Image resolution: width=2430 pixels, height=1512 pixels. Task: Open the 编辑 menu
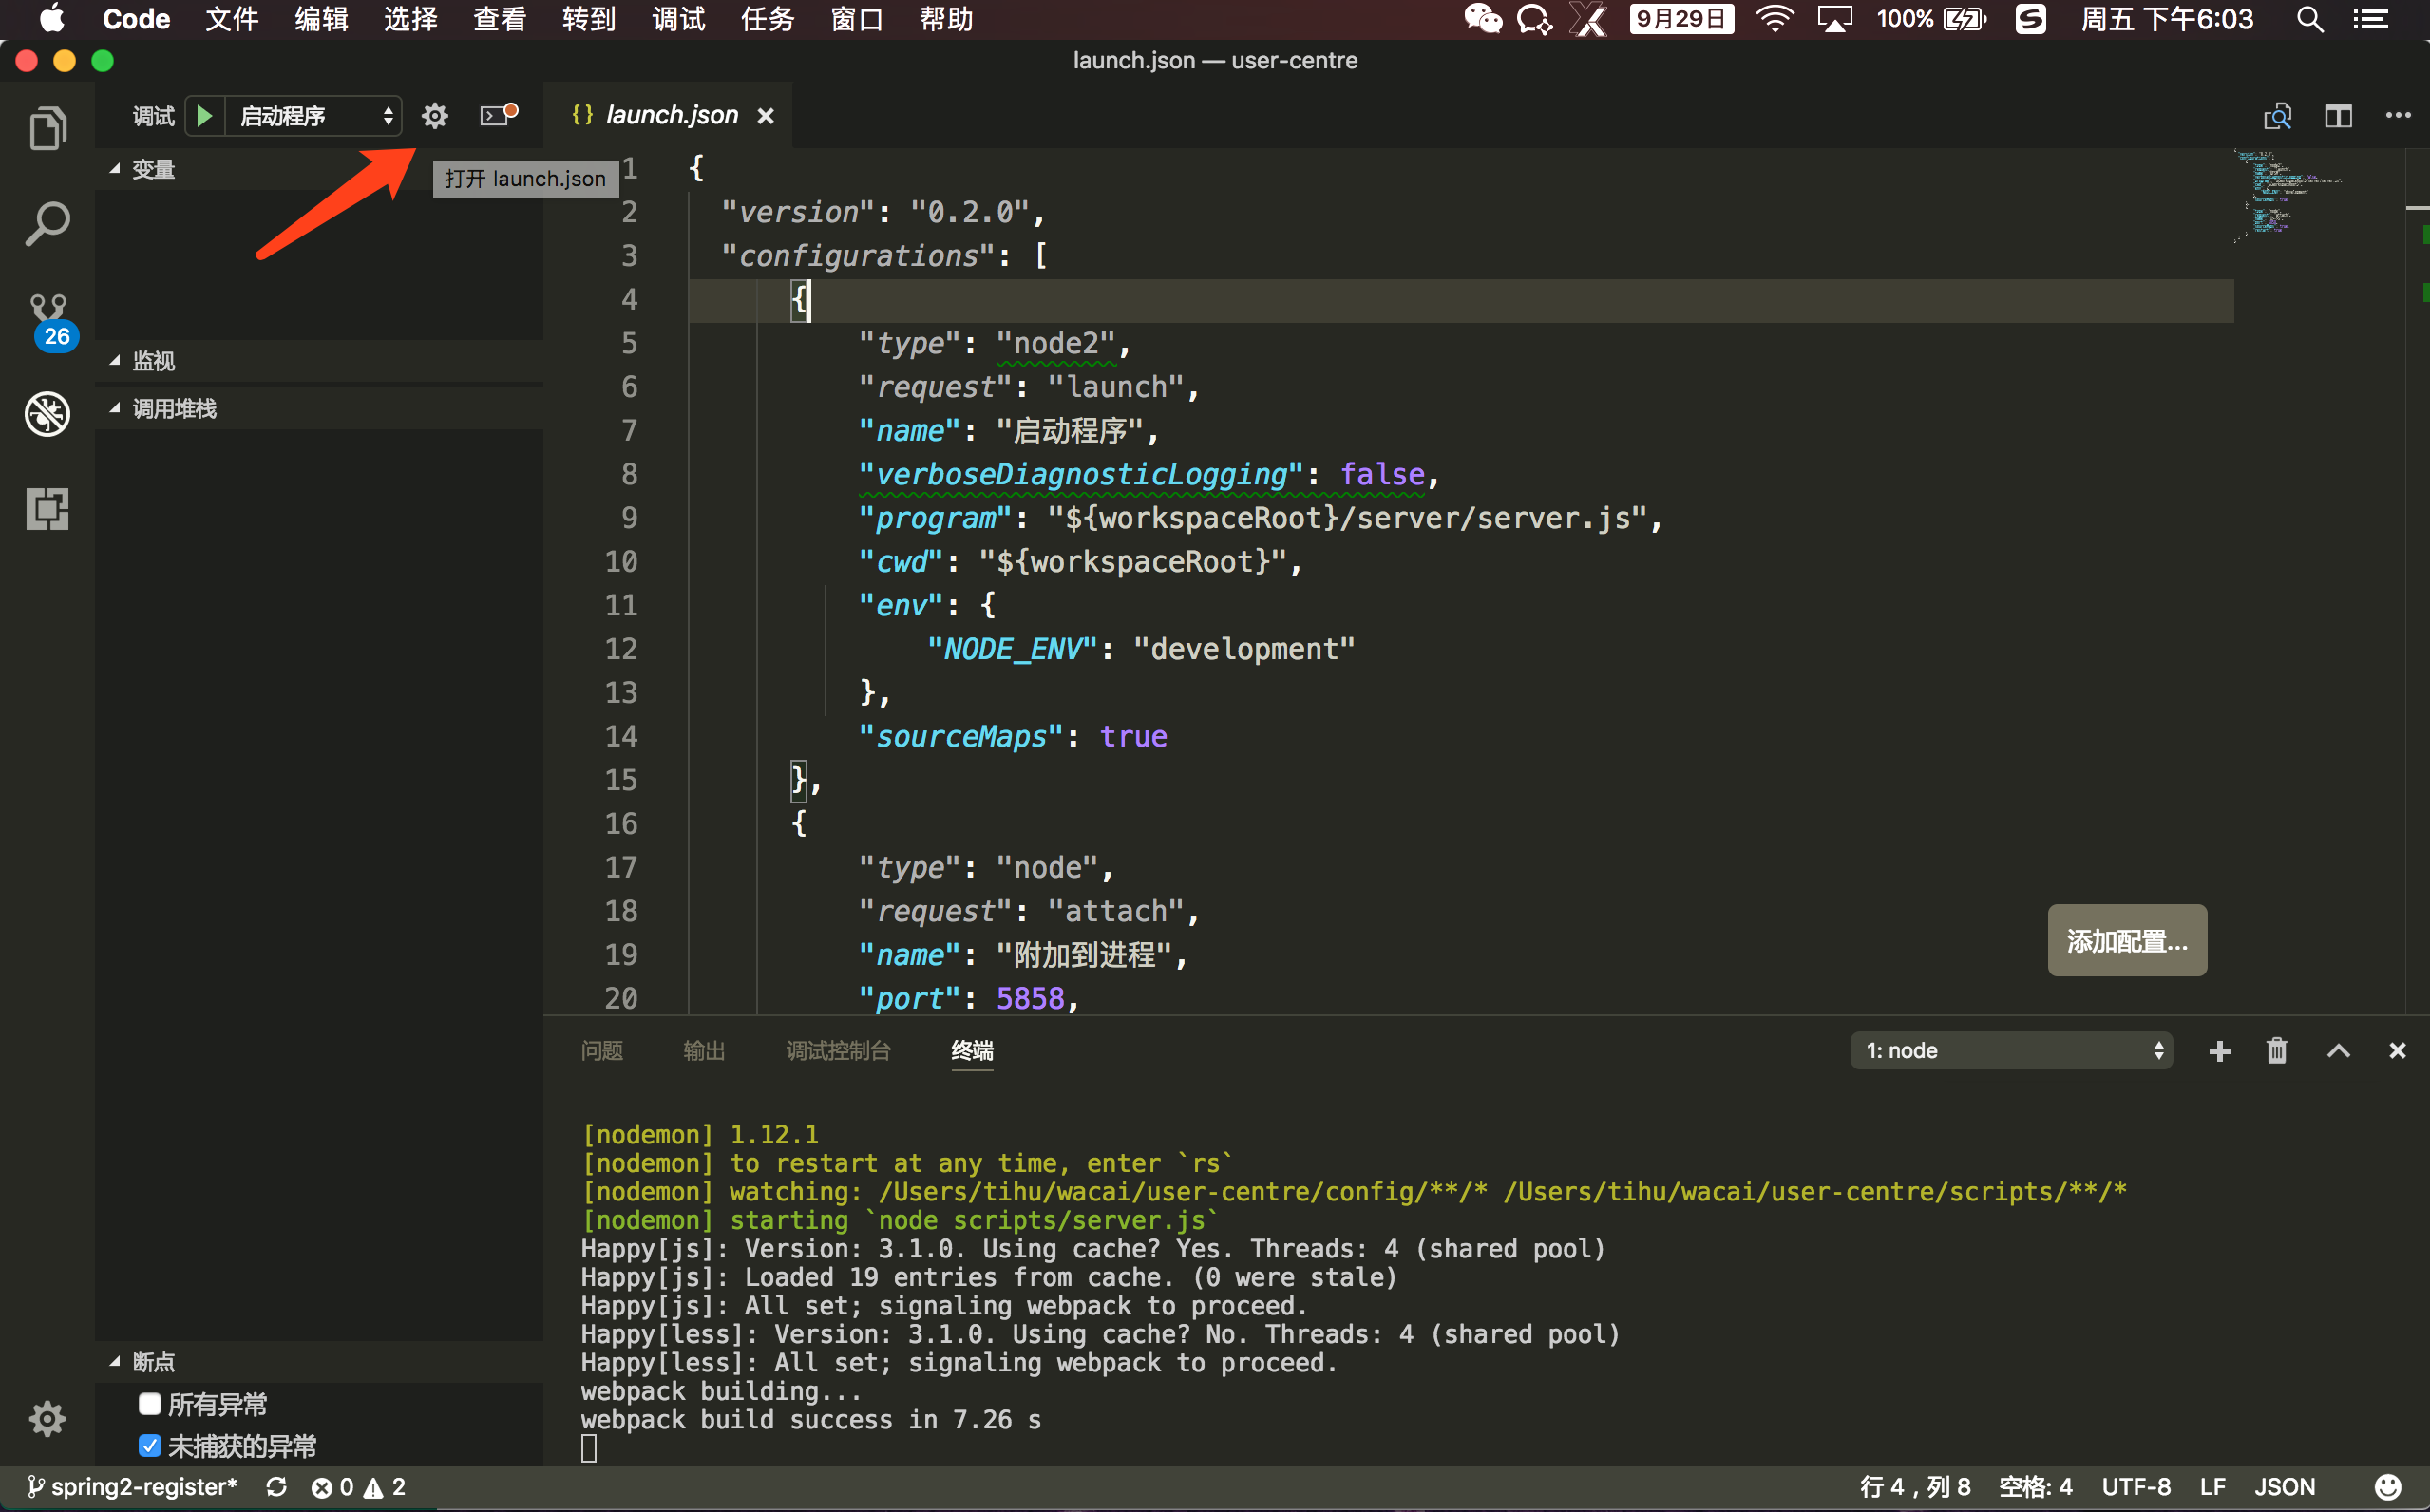[x=321, y=19]
